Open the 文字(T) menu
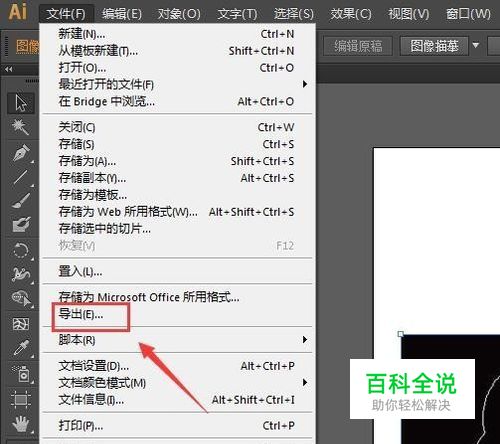This screenshot has height=444, width=500. (x=237, y=14)
